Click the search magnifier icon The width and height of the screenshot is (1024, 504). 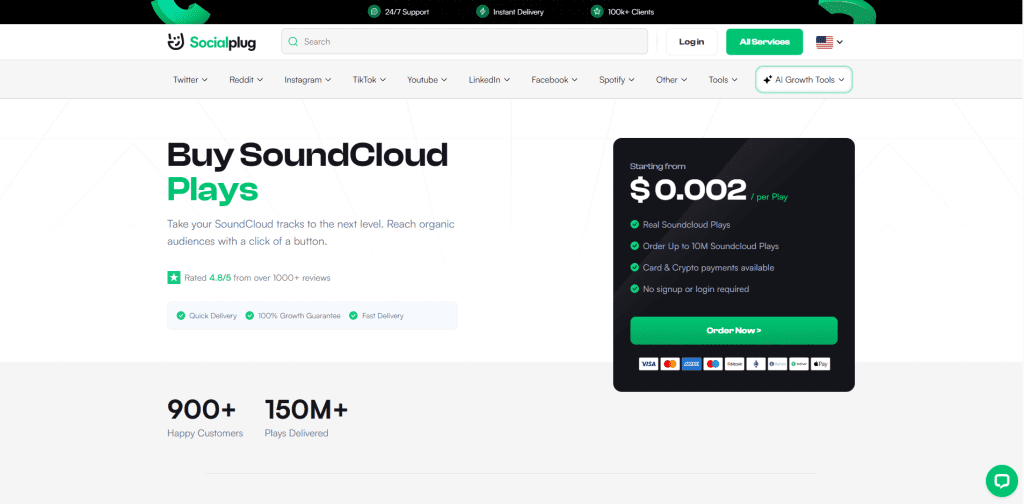pyautogui.click(x=293, y=41)
